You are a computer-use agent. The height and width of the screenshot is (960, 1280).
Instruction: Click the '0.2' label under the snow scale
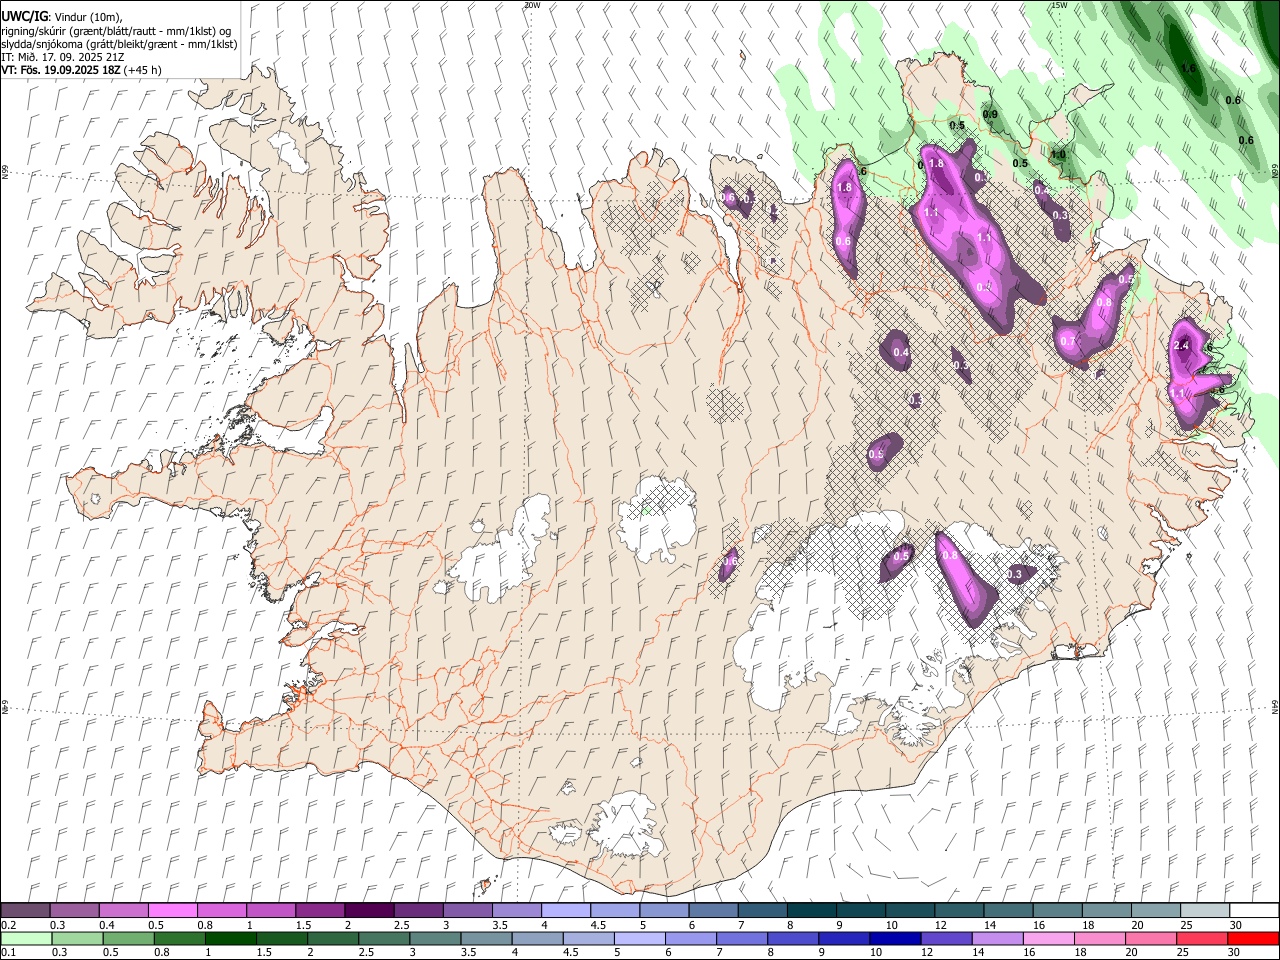click(7, 925)
